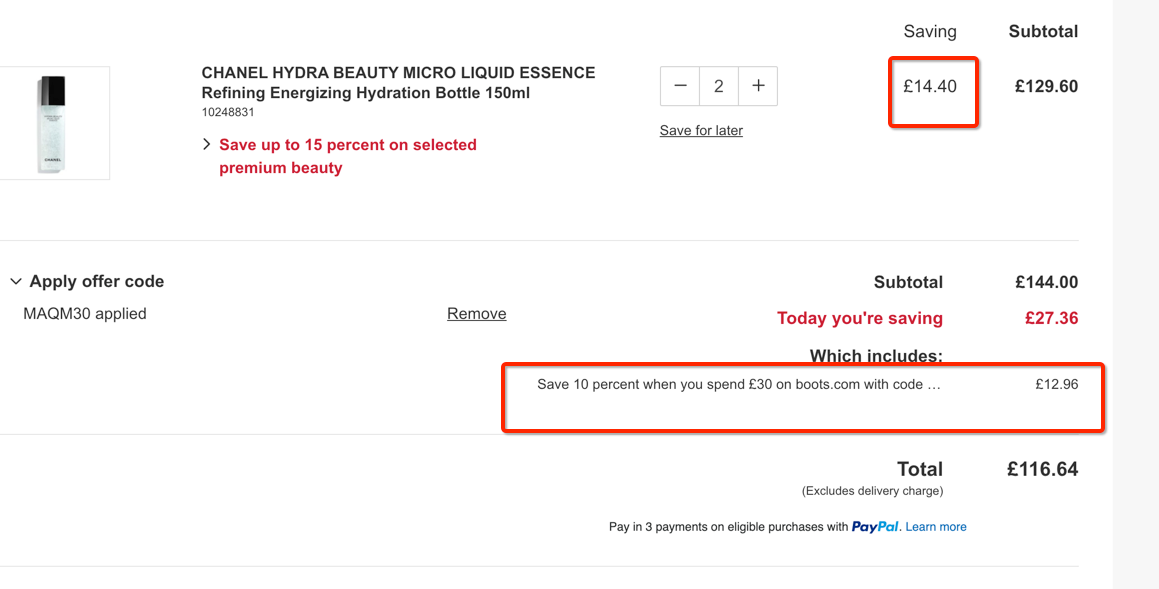Click the Subtotal column header
Image resolution: width=1159 pixels, height=589 pixels.
1043,32
